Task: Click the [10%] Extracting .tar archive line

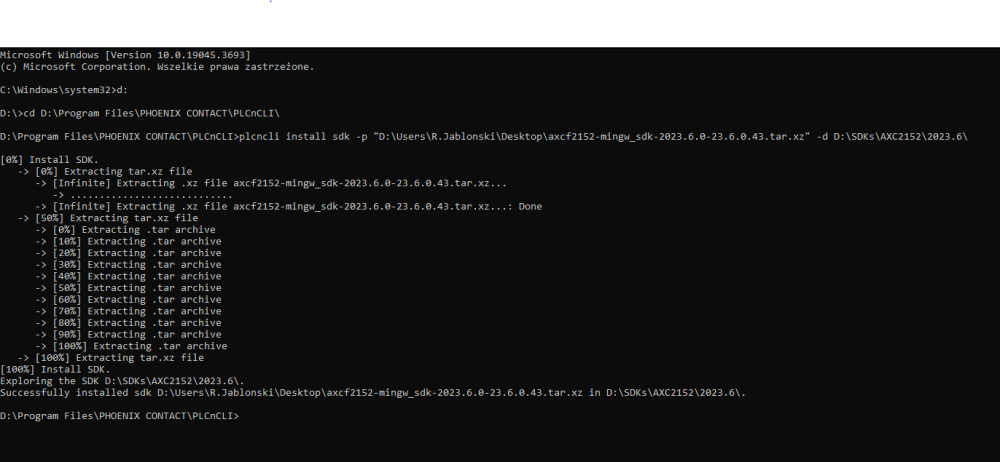Action: point(128,241)
